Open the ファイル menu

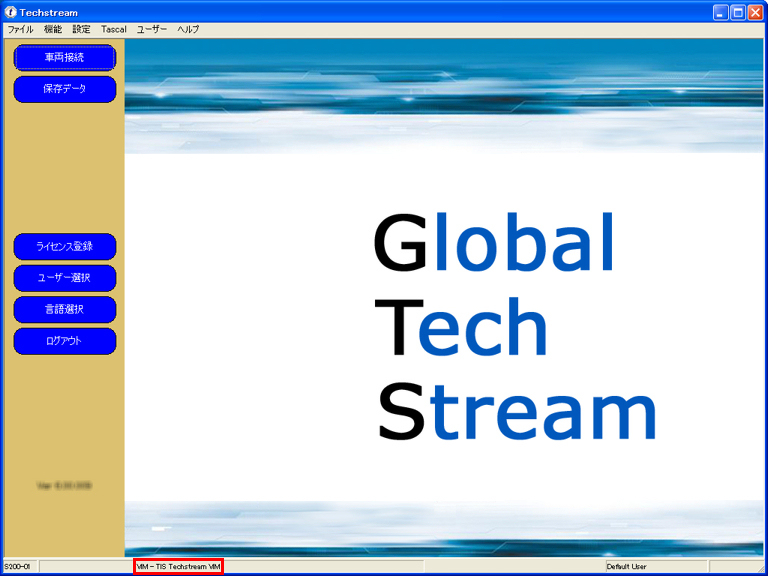pyautogui.click(x=20, y=29)
